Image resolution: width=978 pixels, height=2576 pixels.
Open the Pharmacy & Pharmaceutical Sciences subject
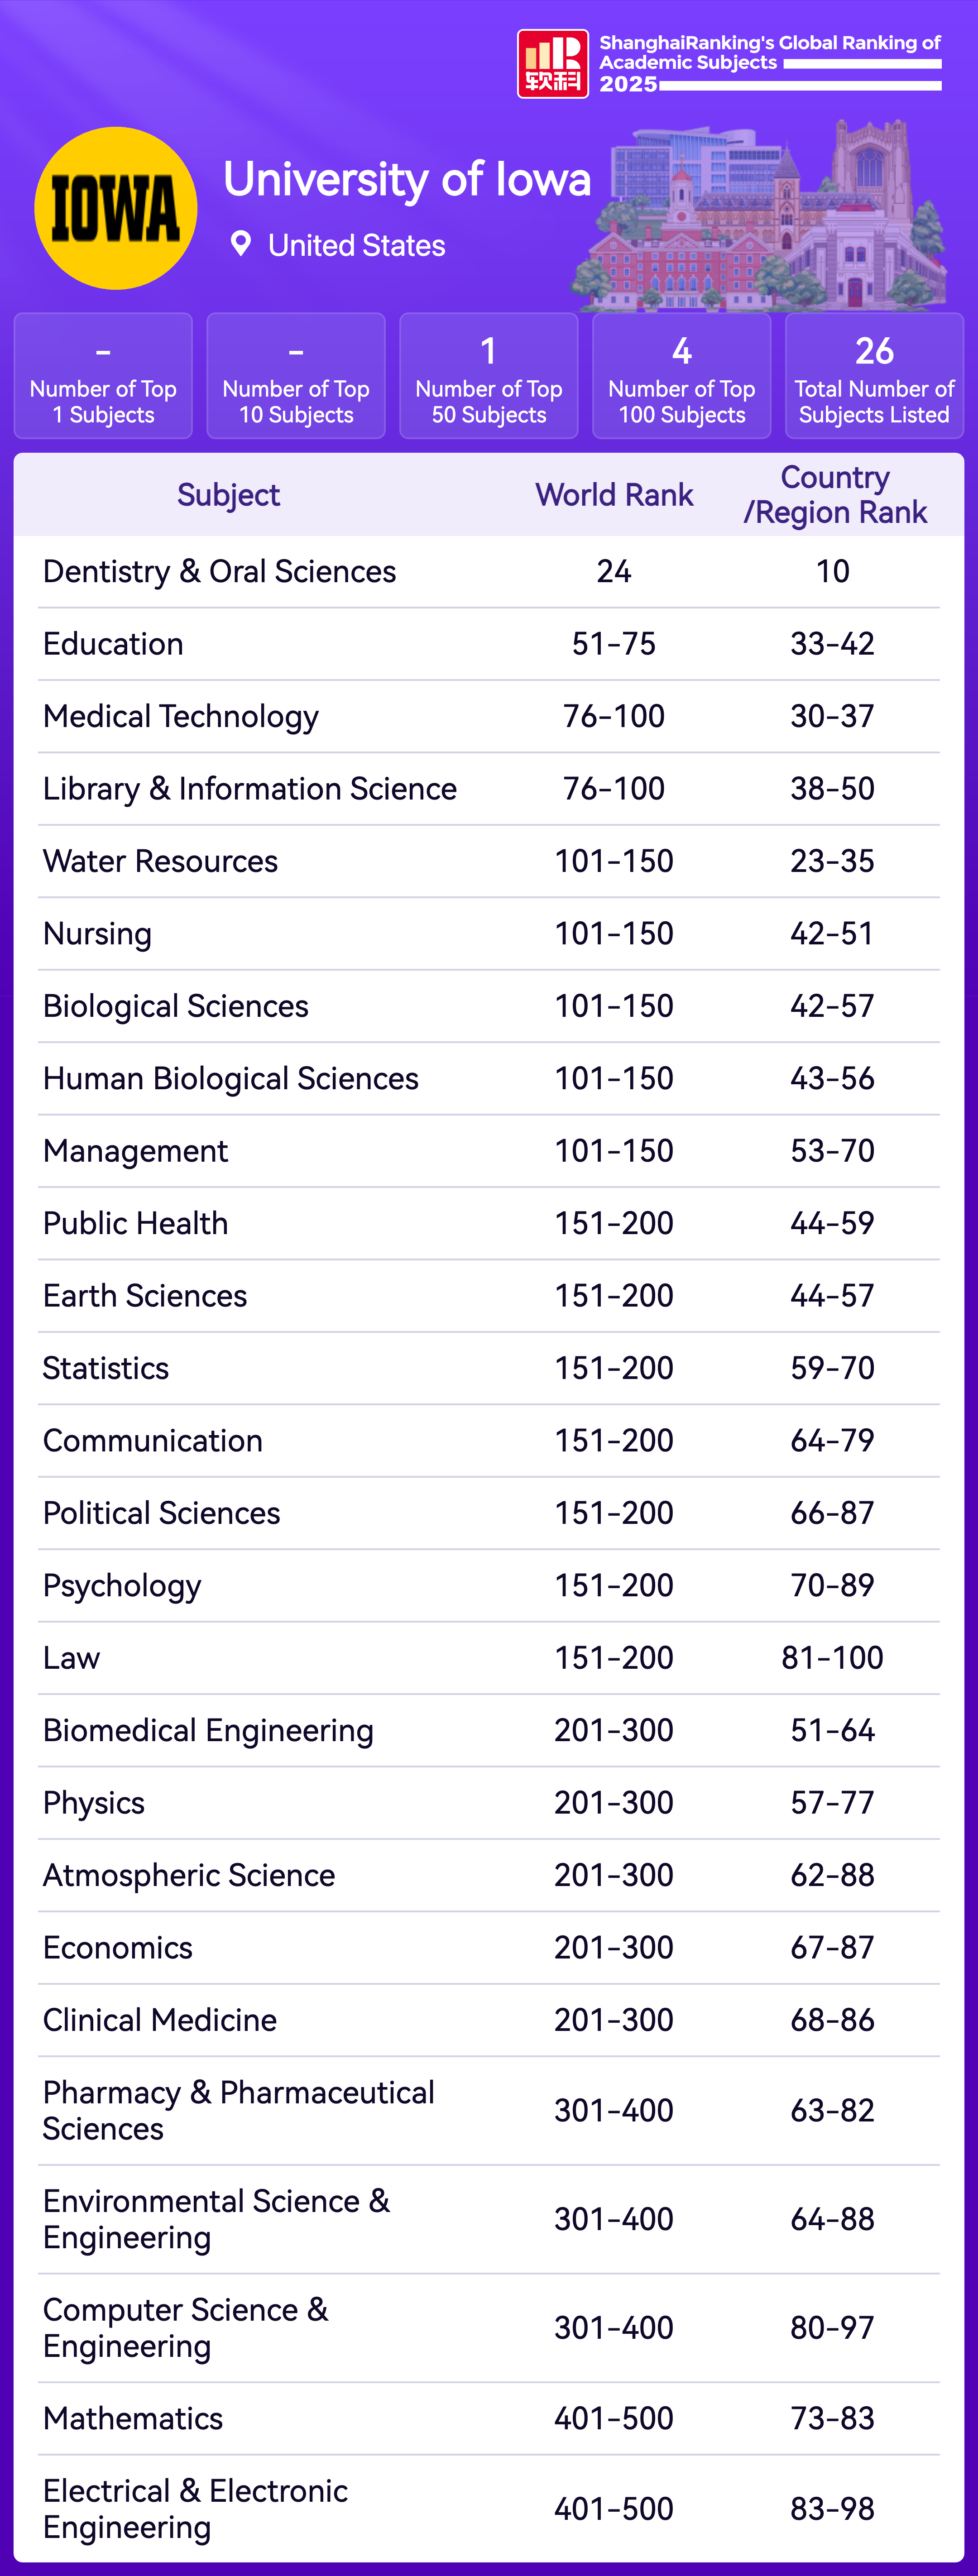click(x=238, y=2110)
